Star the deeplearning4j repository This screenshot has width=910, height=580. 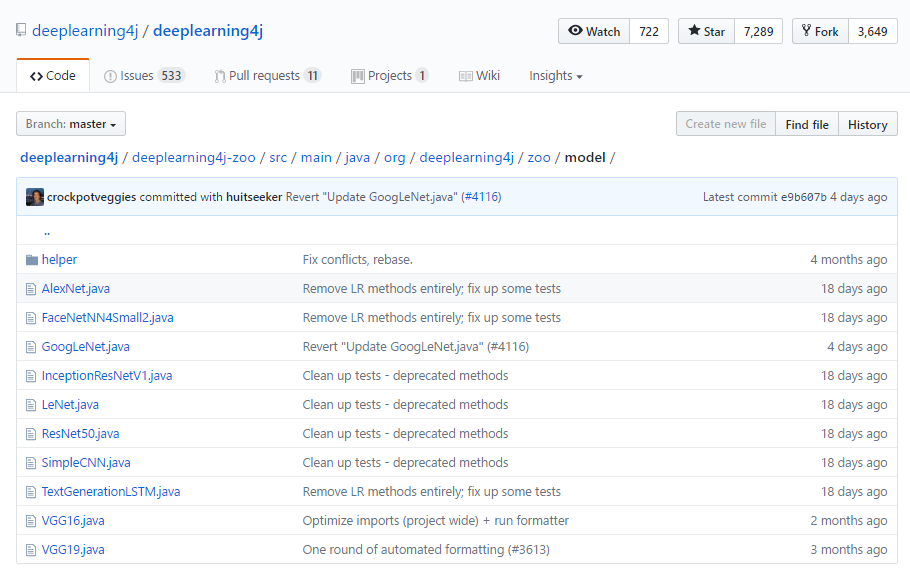point(706,31)
